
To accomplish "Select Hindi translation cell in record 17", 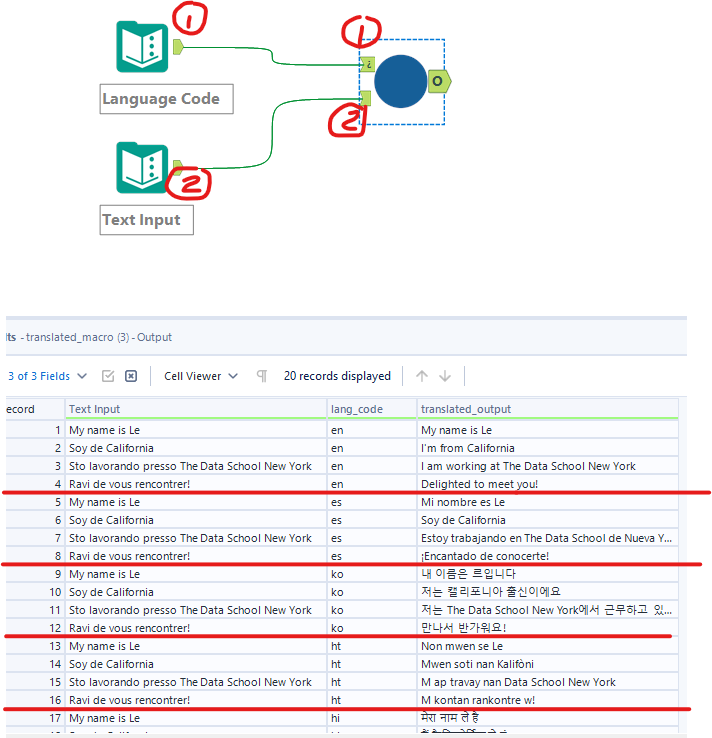I will (x=548, y=718).
